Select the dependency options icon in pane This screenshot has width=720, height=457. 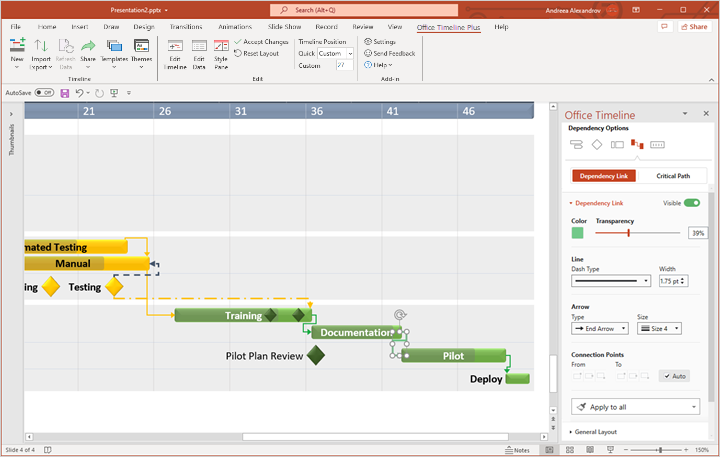pyautogui.click(x=637, y=144)
